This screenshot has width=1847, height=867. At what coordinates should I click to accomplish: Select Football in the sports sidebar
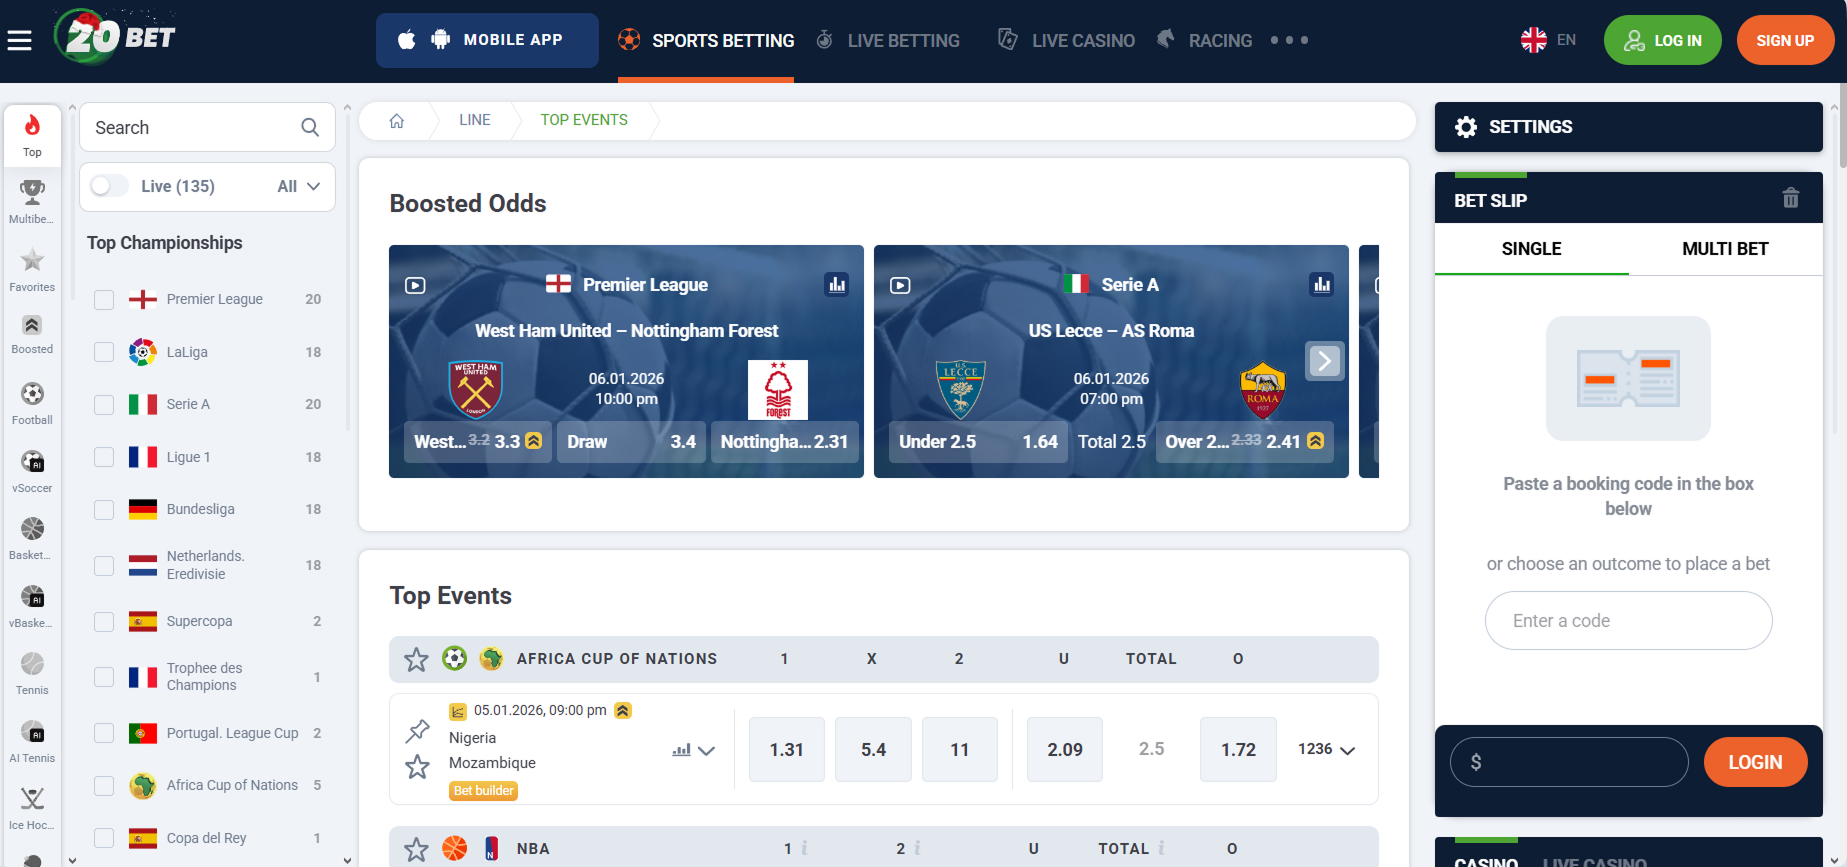(x=32, y=403)
